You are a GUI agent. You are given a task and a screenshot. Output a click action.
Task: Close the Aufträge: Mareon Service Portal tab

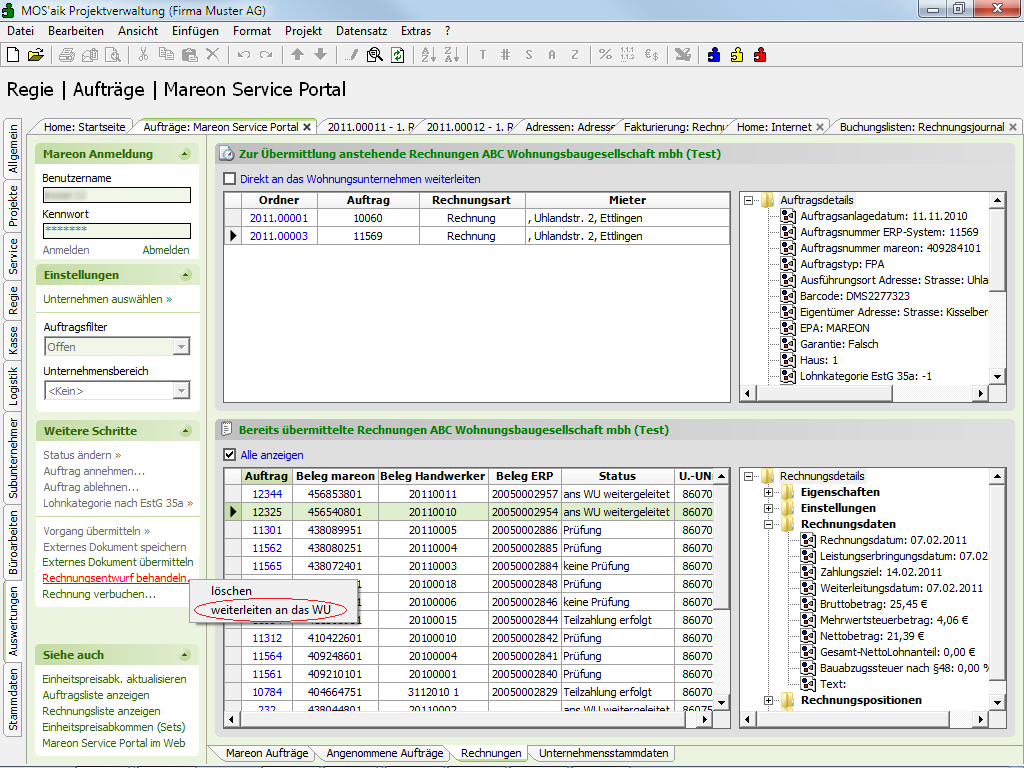(306, 127)
